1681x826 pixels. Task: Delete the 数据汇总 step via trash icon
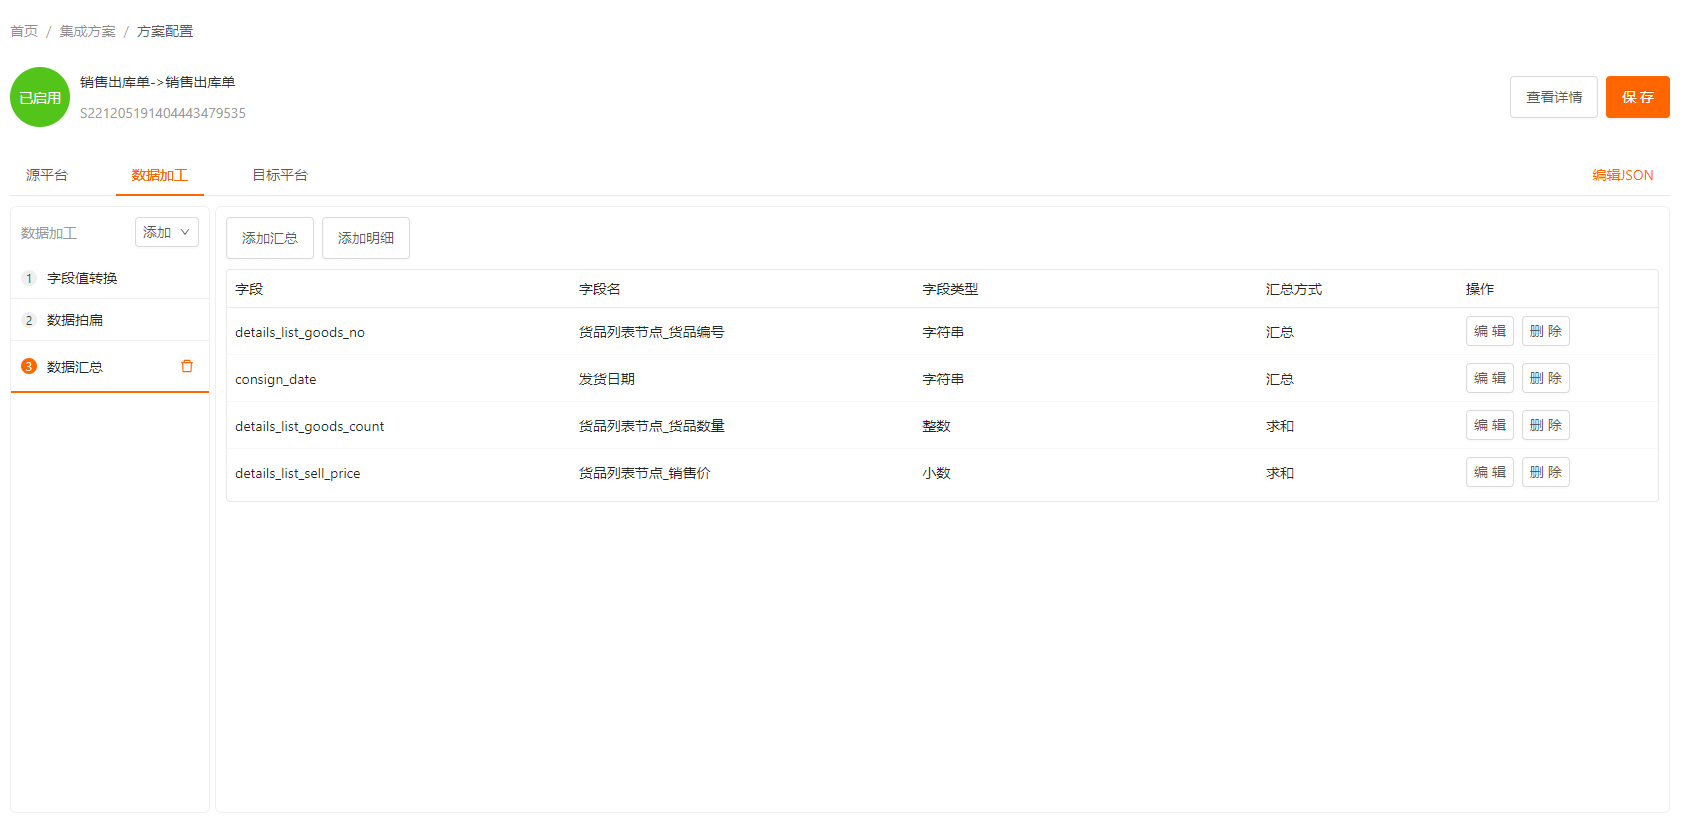coord(187,366)
